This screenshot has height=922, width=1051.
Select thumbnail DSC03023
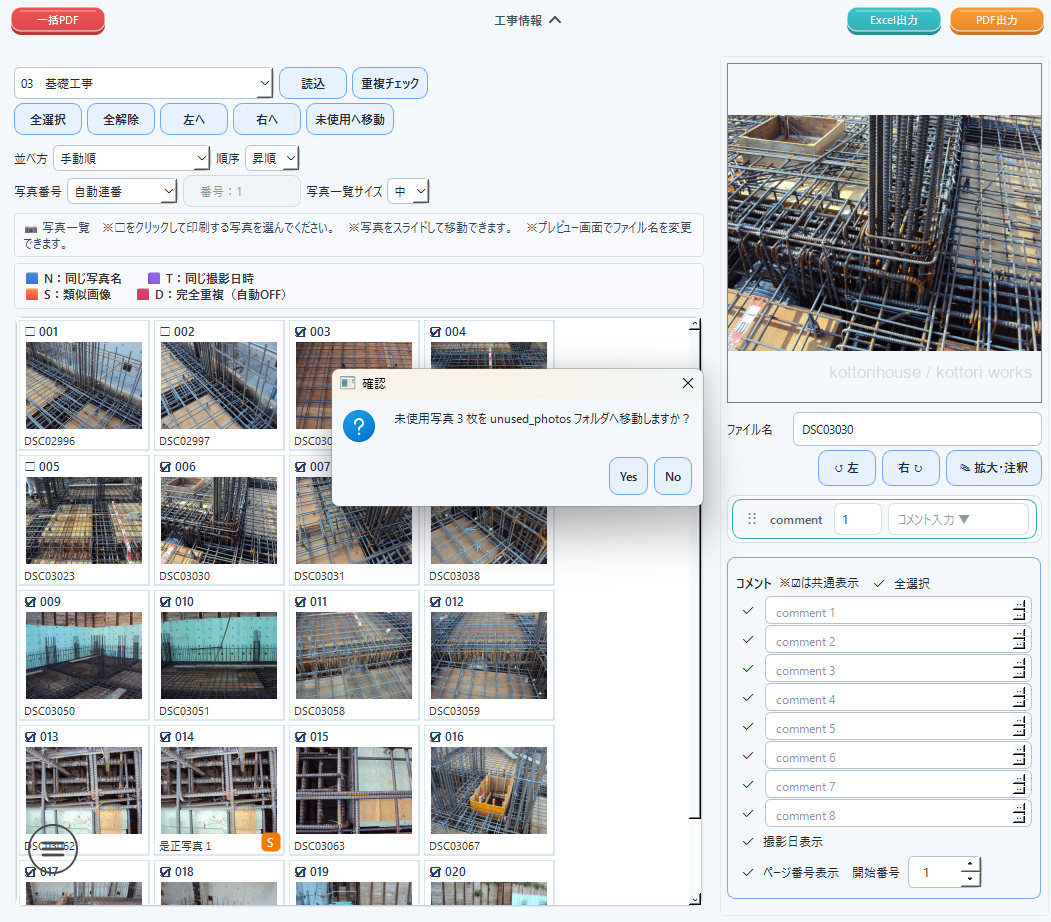pyautogui.click(x=84, y=520)
